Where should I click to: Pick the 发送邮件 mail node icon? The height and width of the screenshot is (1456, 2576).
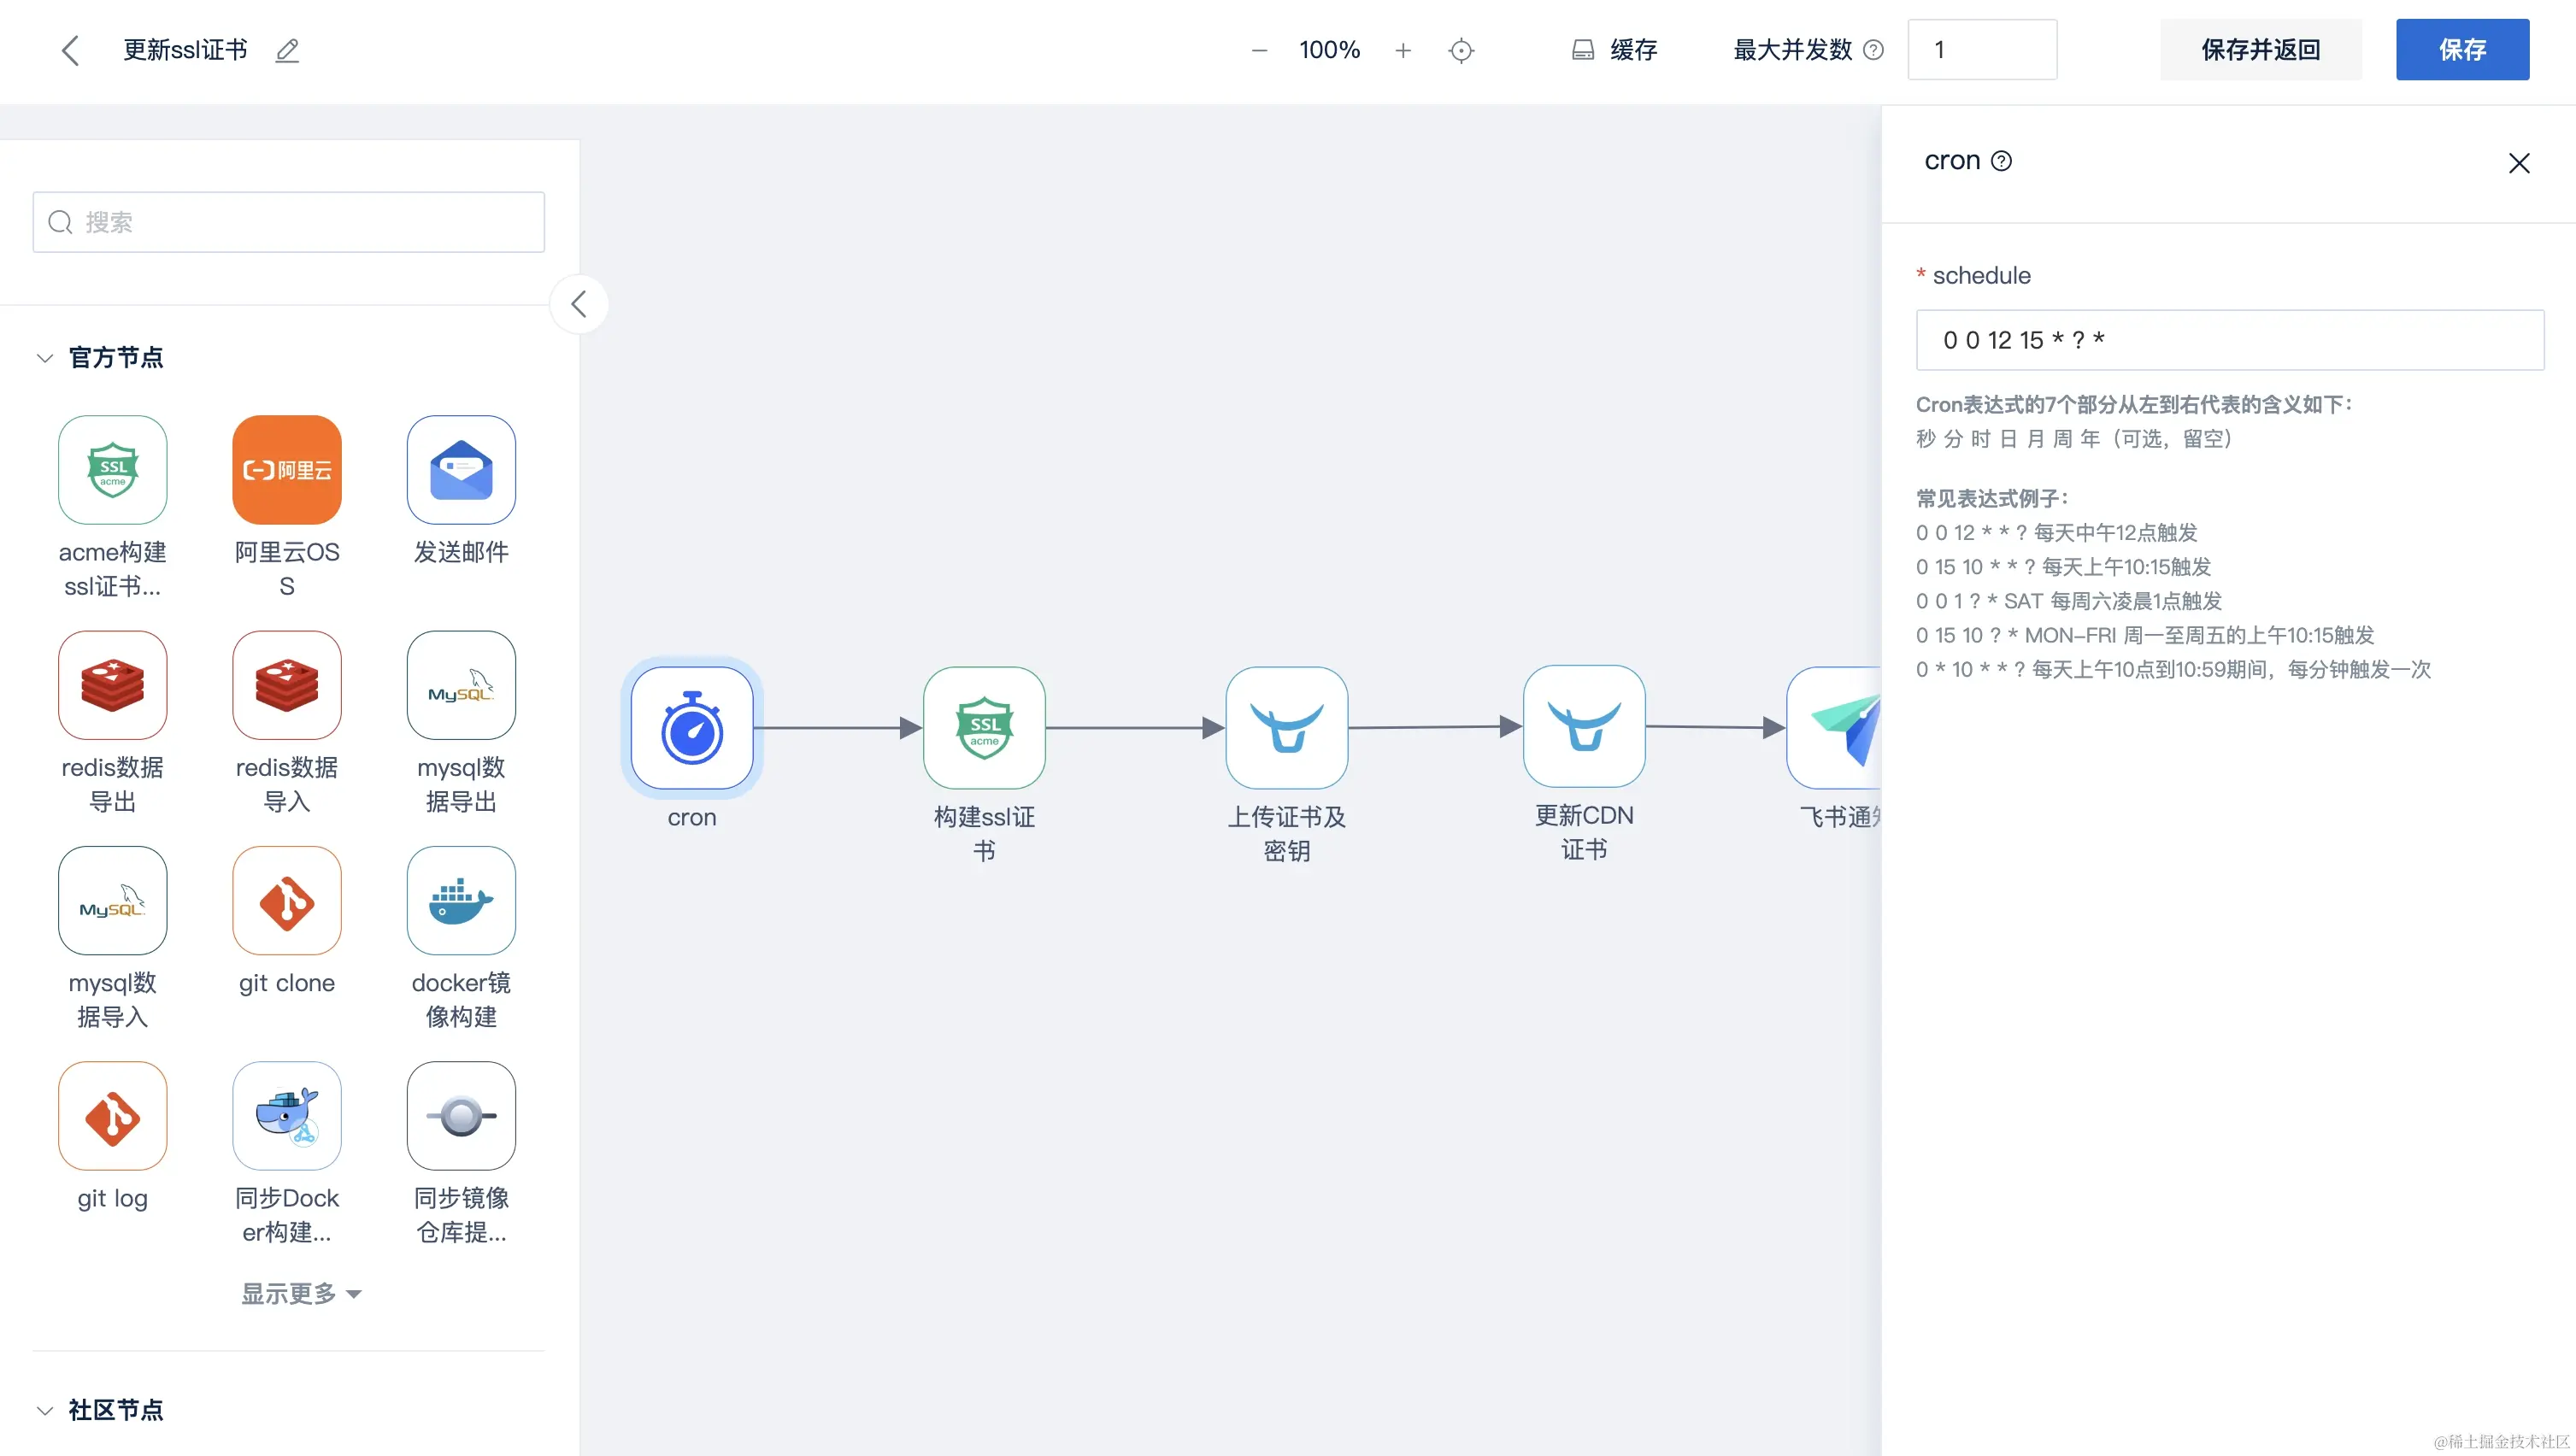(x=461, y=470)
